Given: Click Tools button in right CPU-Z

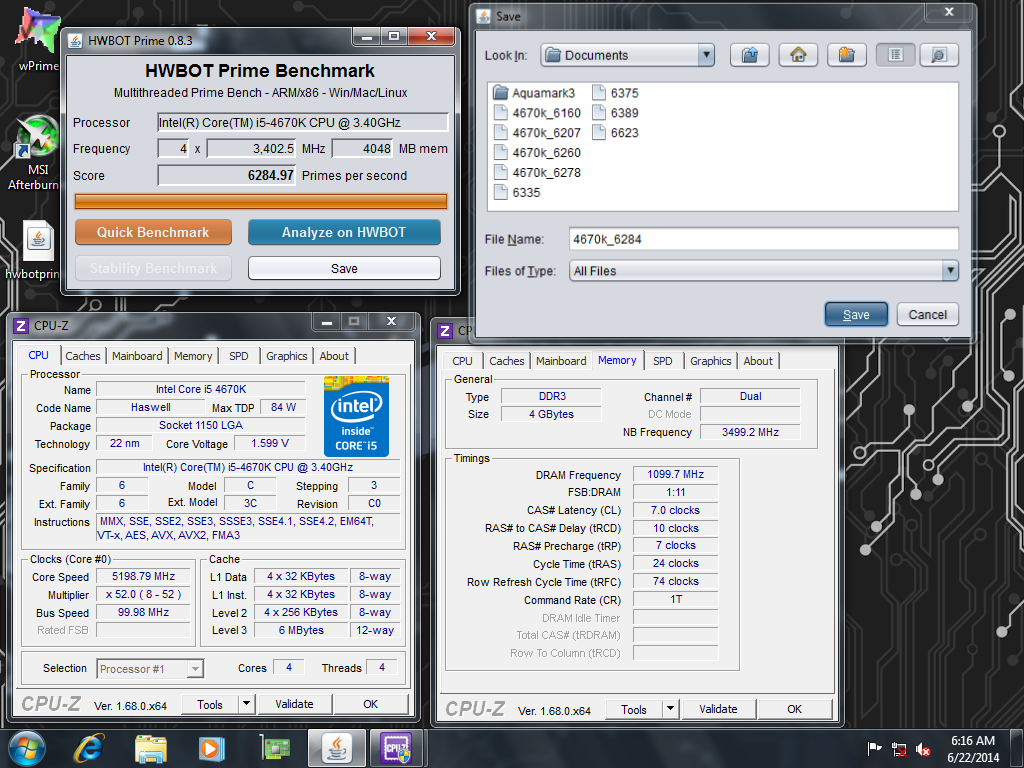Looking at the screenshot, I should pyautogui.click(x=633, y=709).
